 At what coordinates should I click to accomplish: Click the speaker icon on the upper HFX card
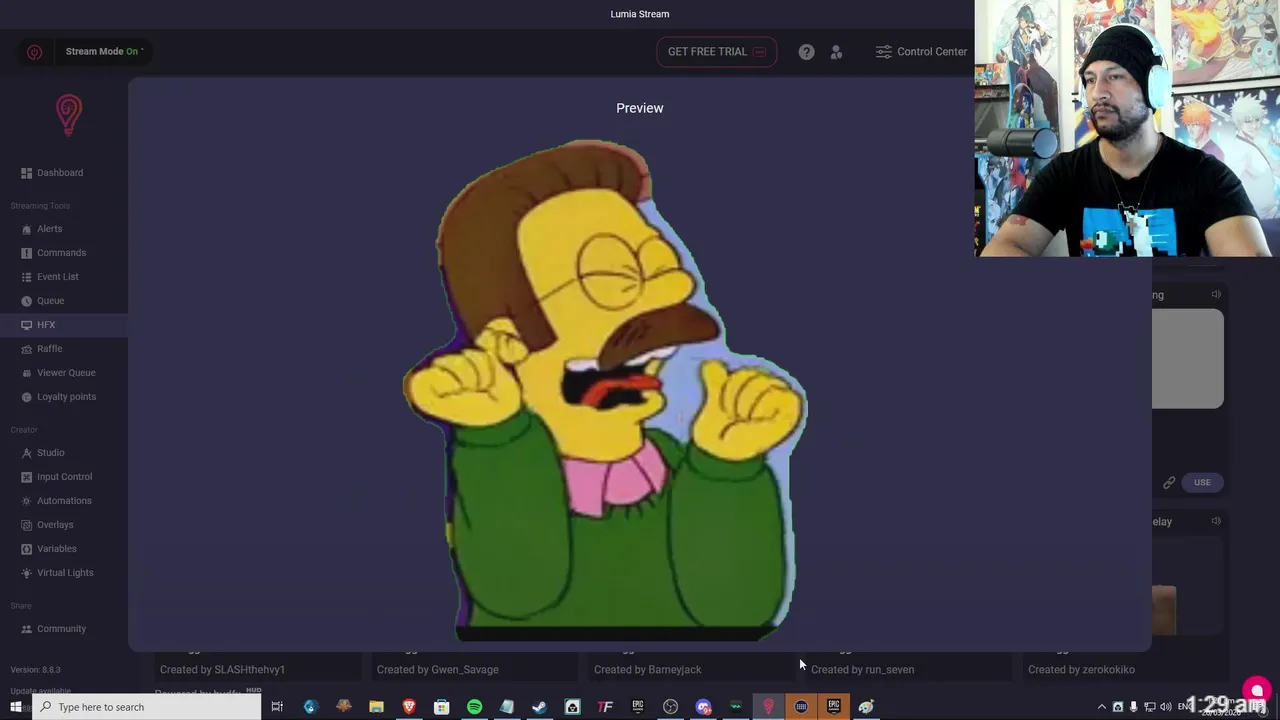click(x=1216, y=295)
